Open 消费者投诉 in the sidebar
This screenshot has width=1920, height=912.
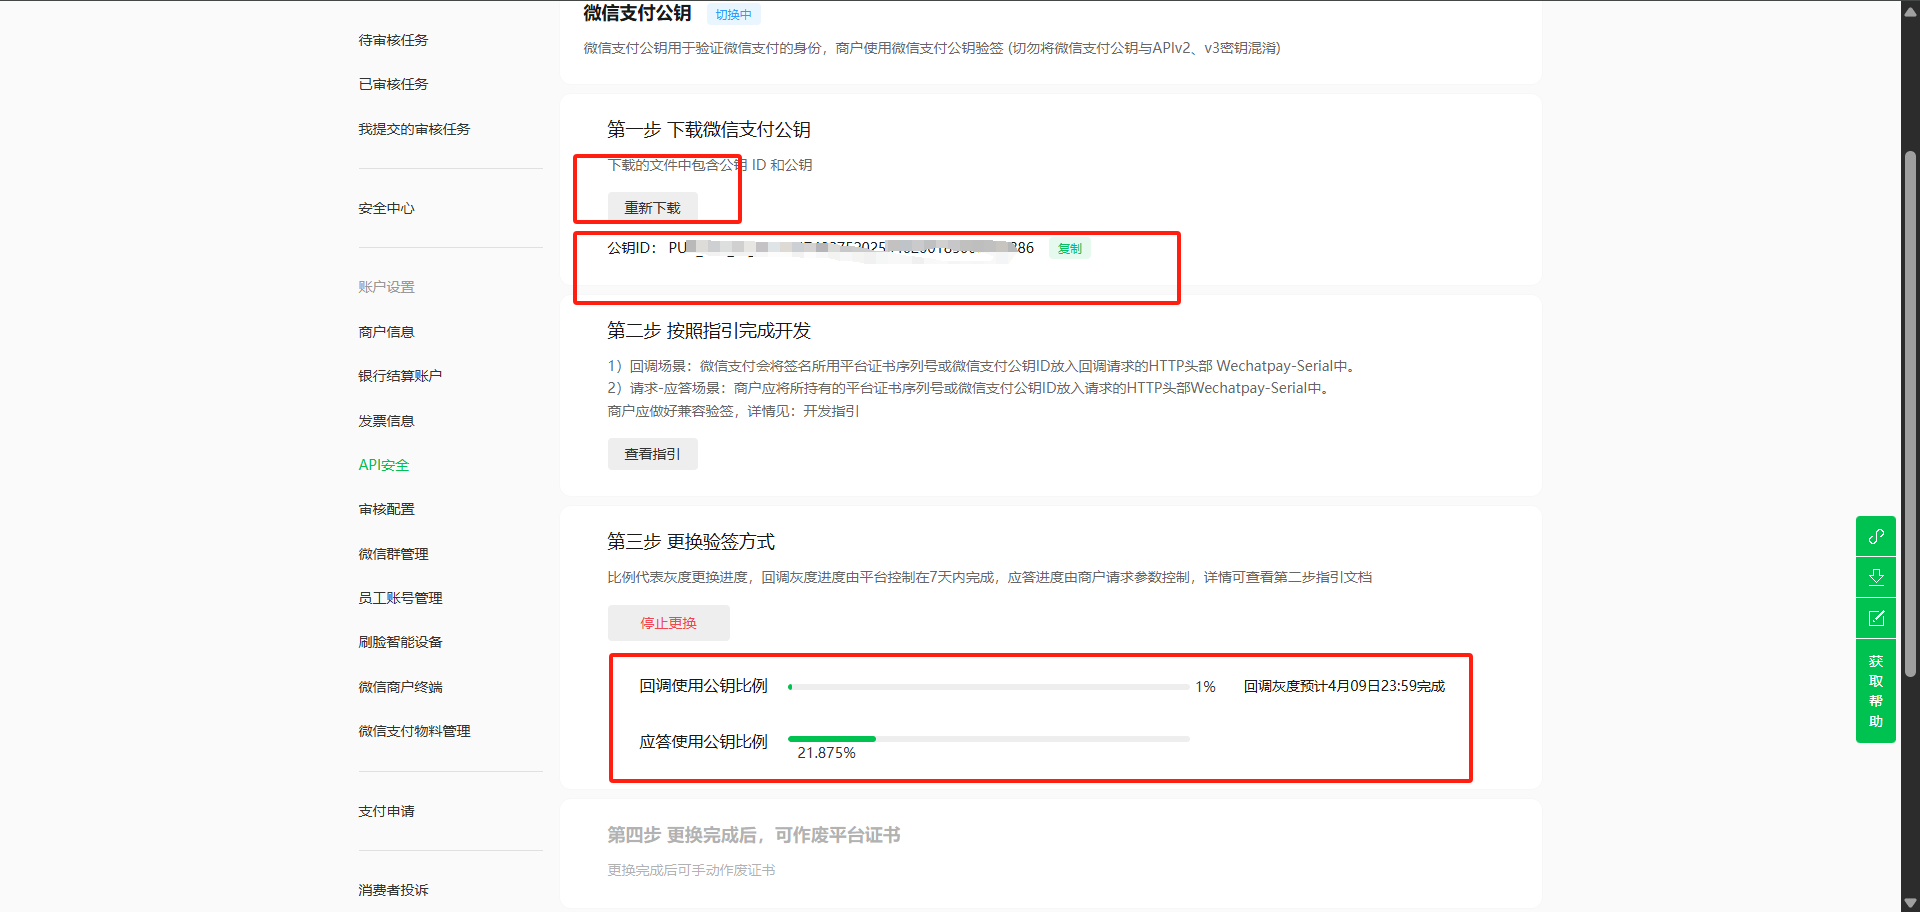pyautogui.click(x=393, y=890)
